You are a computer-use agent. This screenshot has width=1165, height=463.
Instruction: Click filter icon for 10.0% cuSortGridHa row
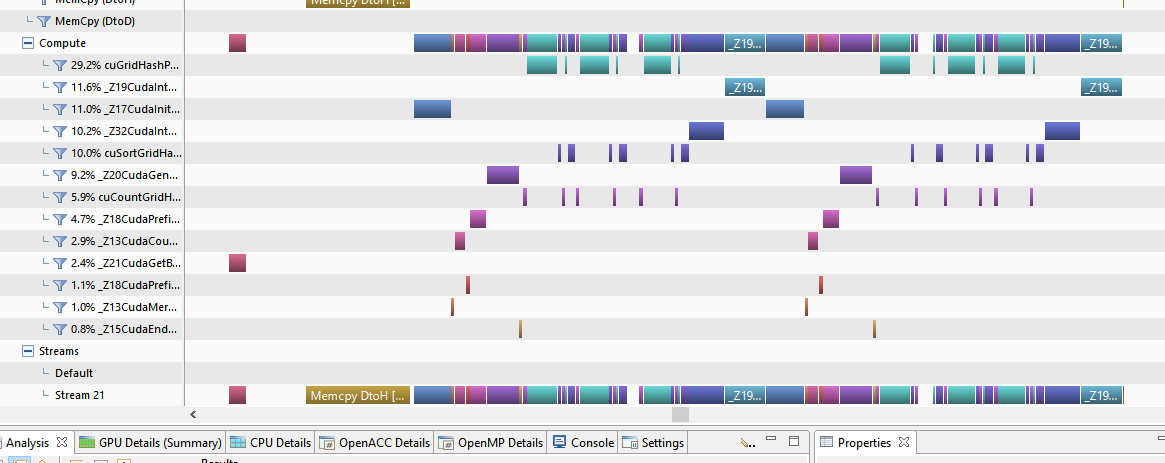59,153
